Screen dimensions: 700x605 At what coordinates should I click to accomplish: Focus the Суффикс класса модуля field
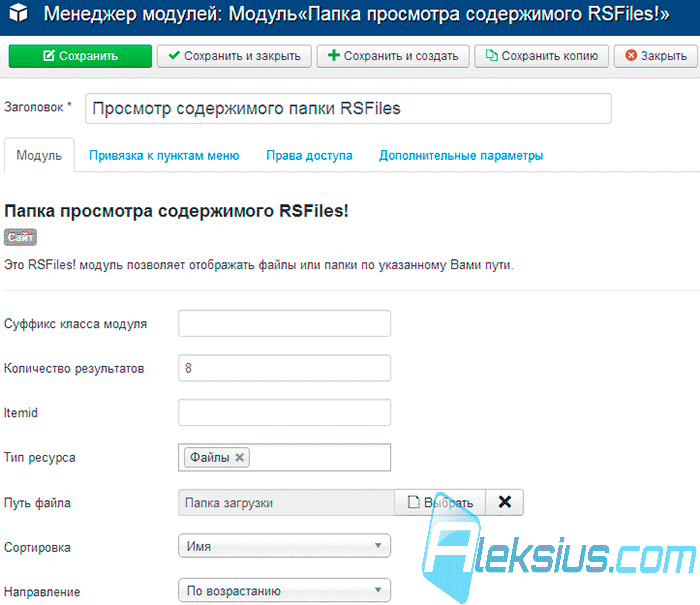284,323
